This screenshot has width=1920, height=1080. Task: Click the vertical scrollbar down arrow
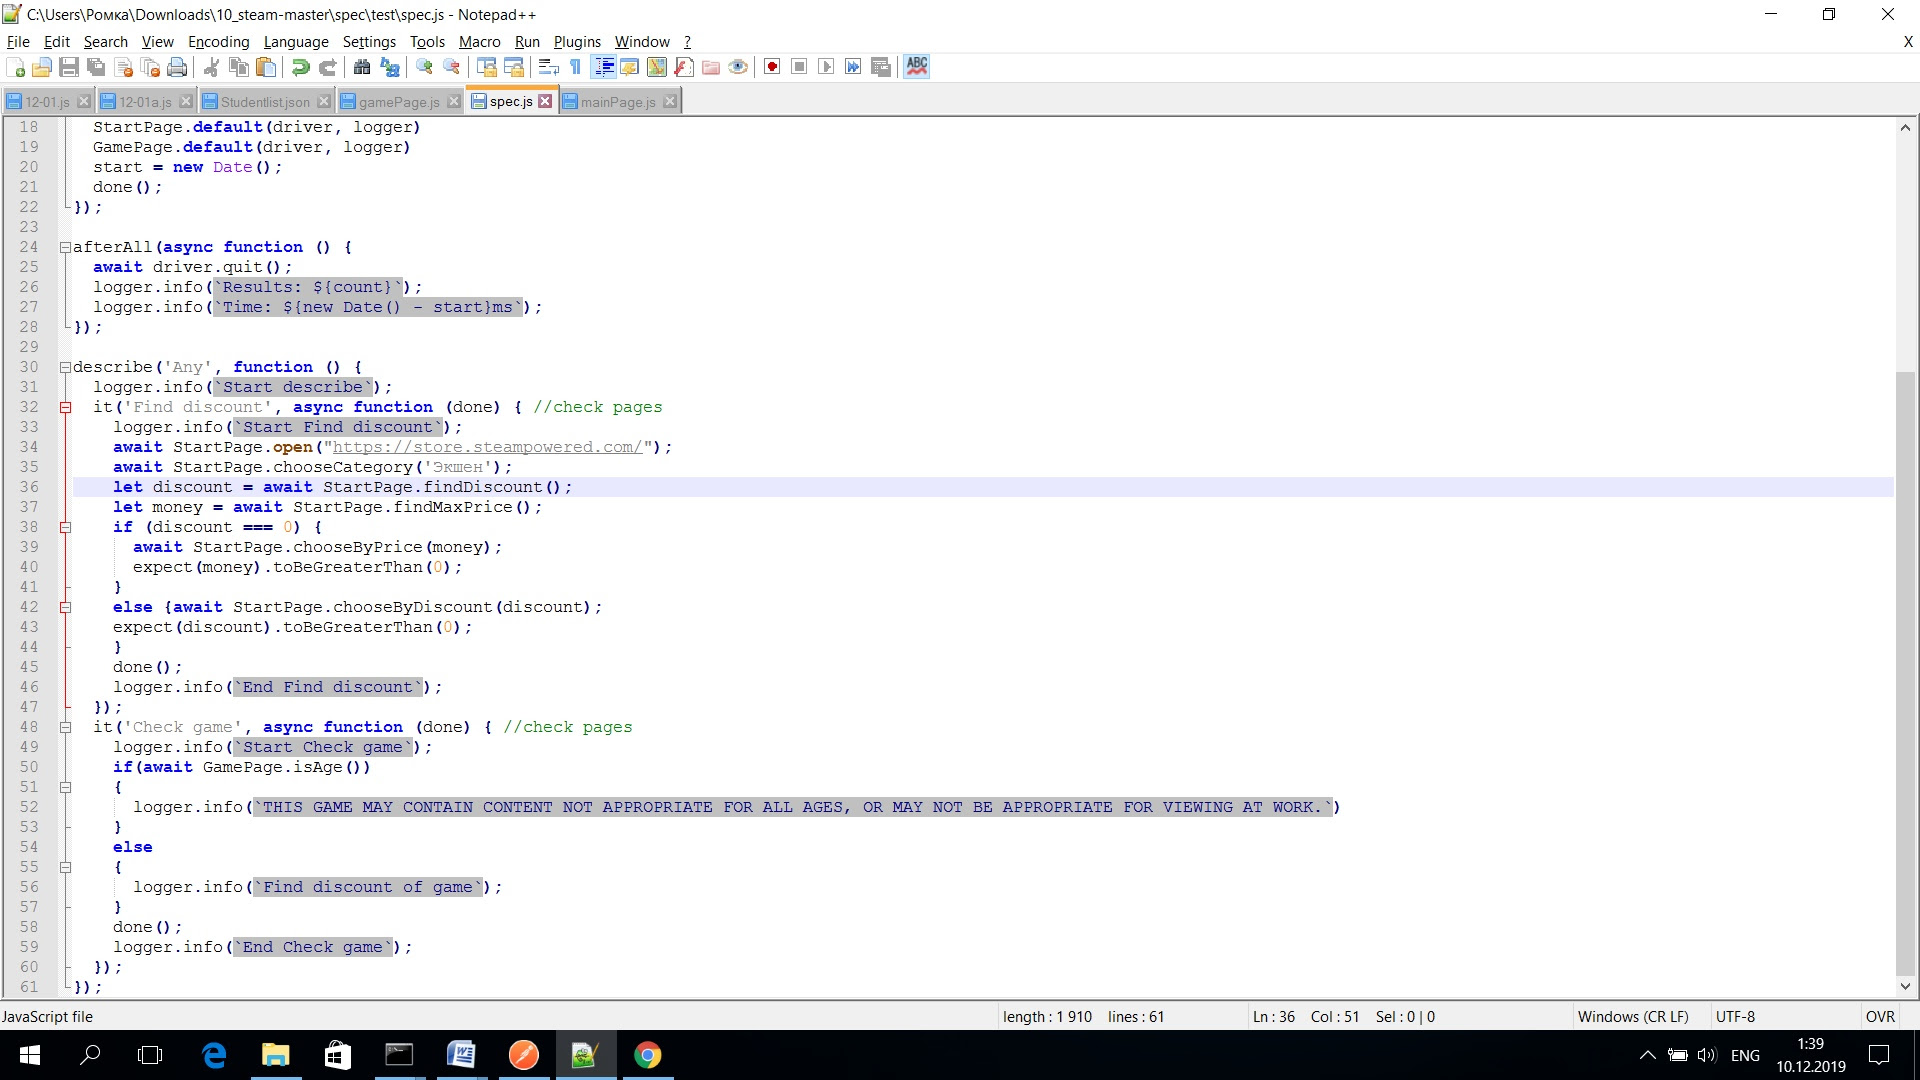(x=1905, y=986)
